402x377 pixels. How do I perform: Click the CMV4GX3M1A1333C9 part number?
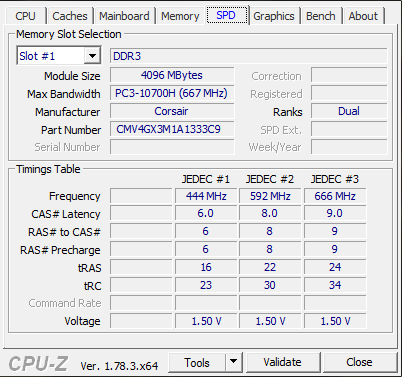tap(172, 129)
